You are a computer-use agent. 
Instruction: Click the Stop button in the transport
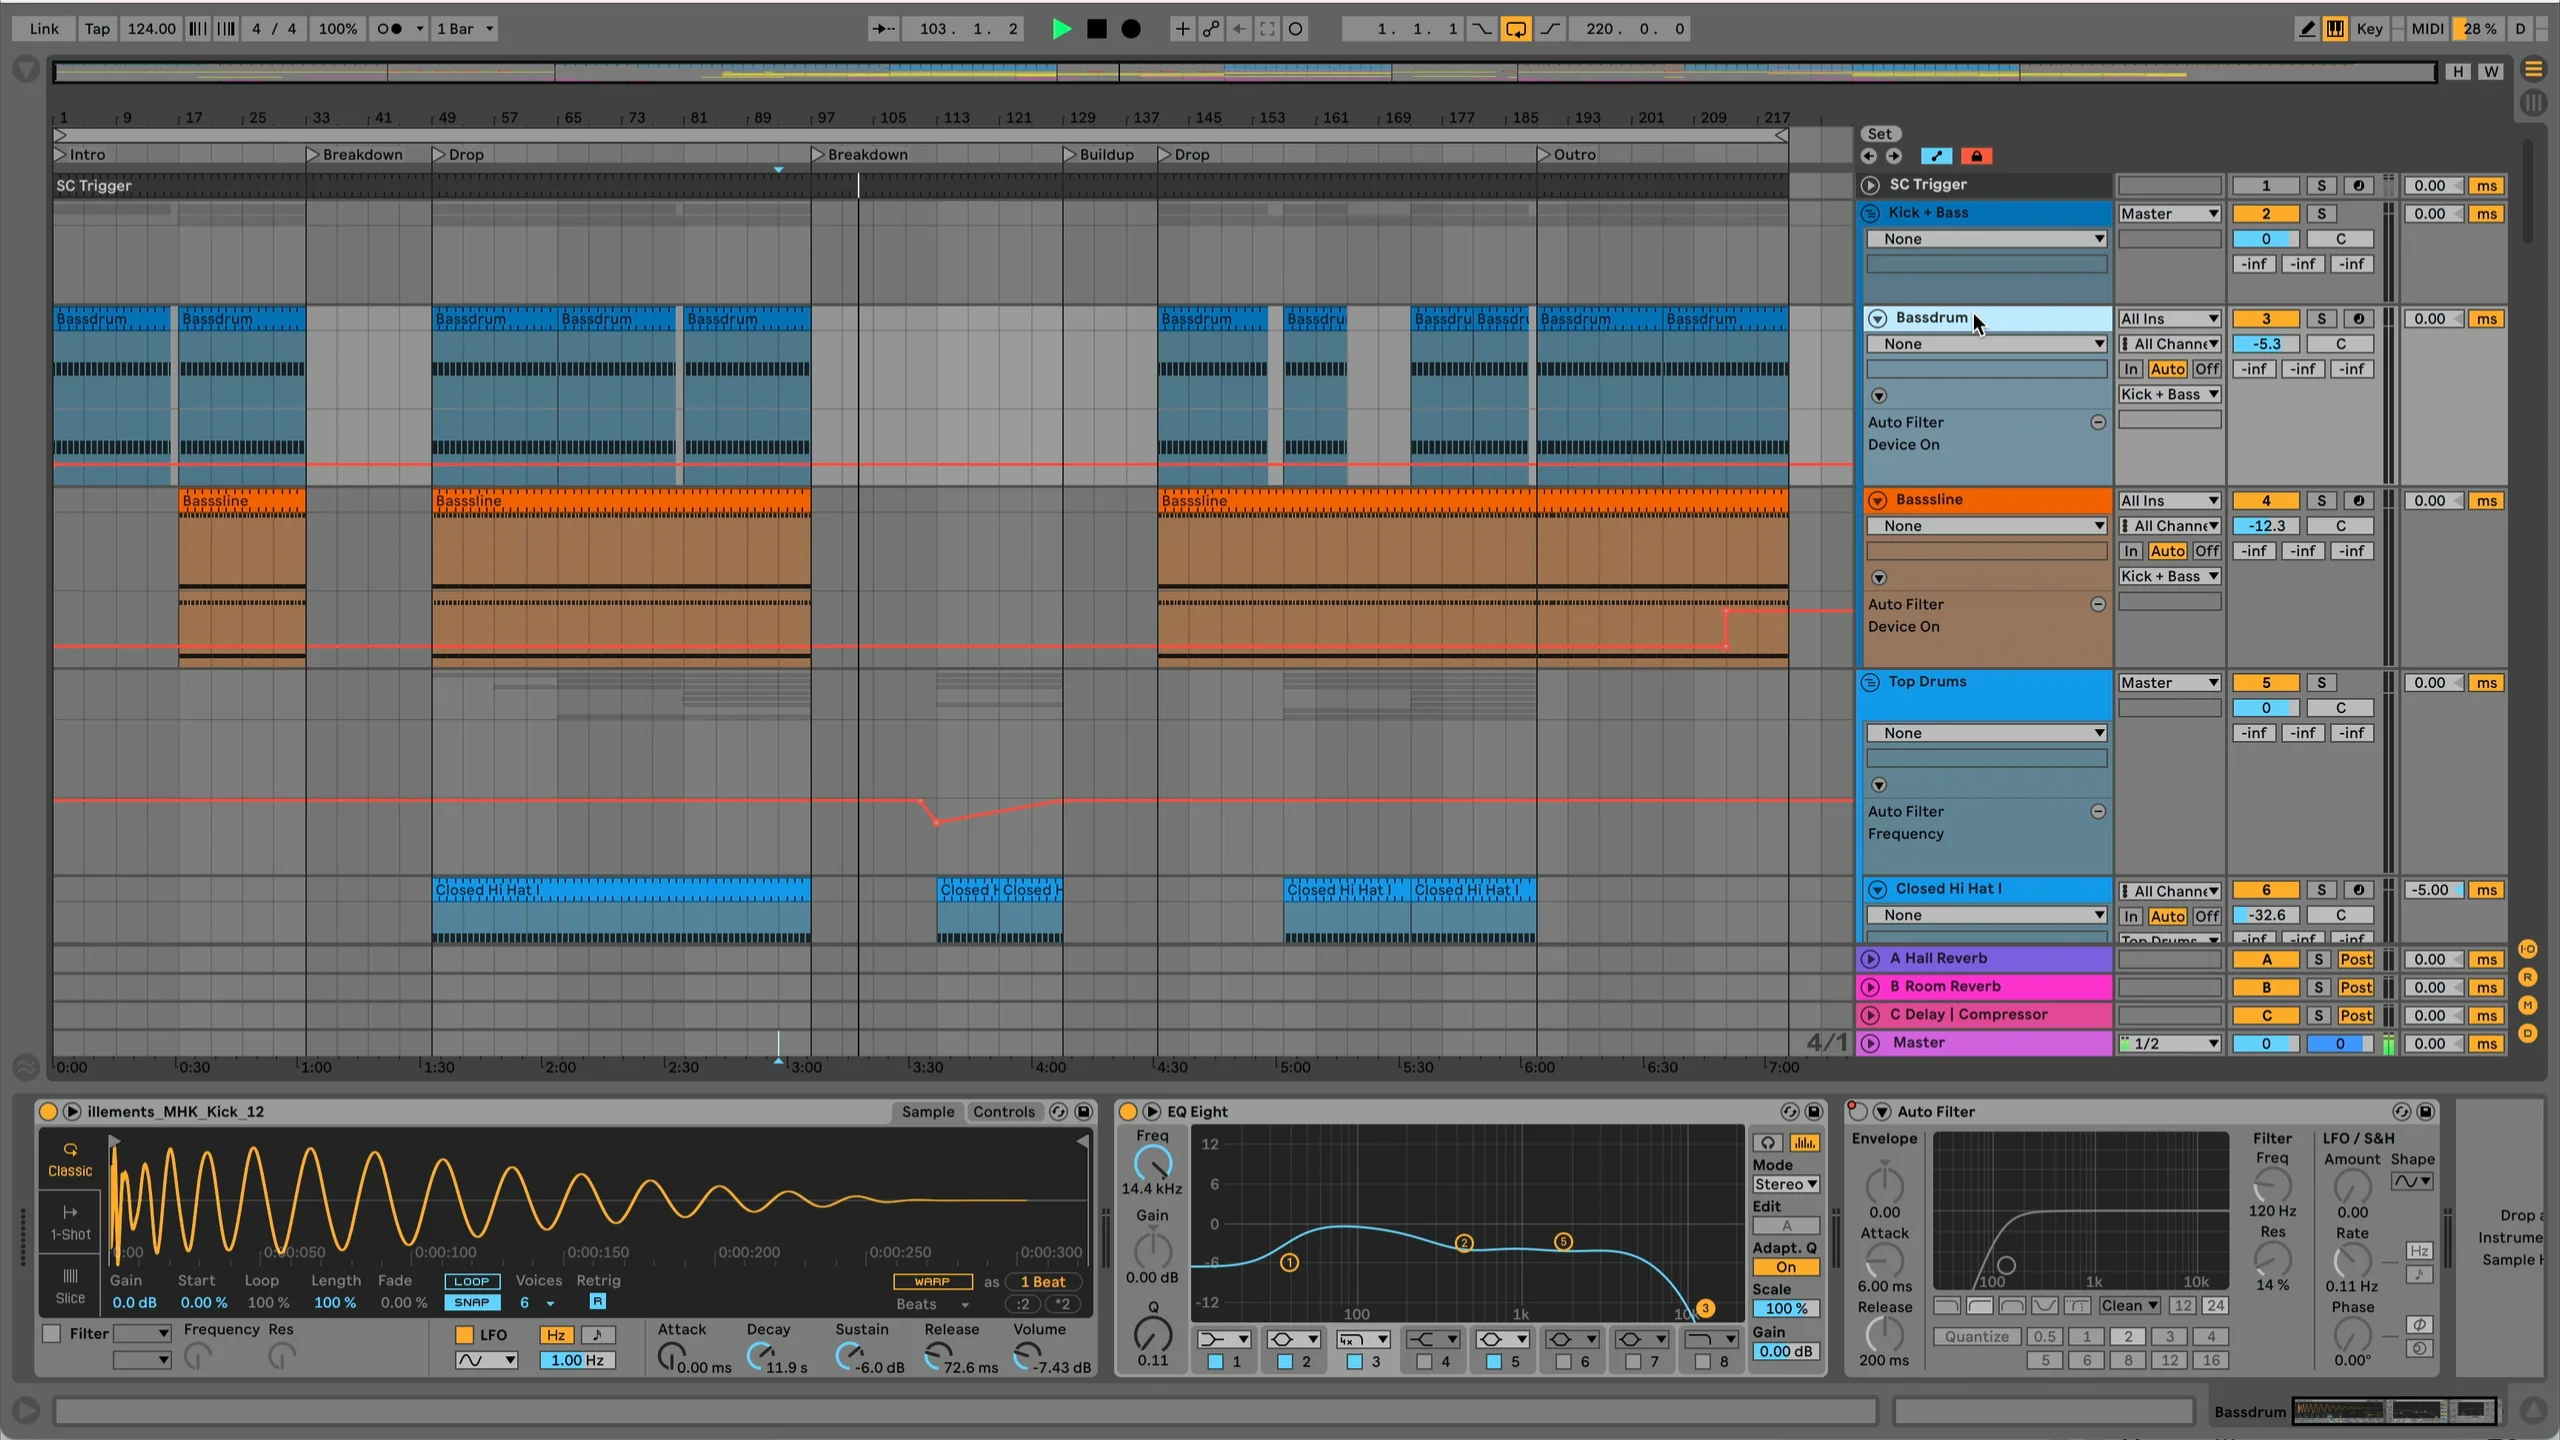pos(1097,29)
